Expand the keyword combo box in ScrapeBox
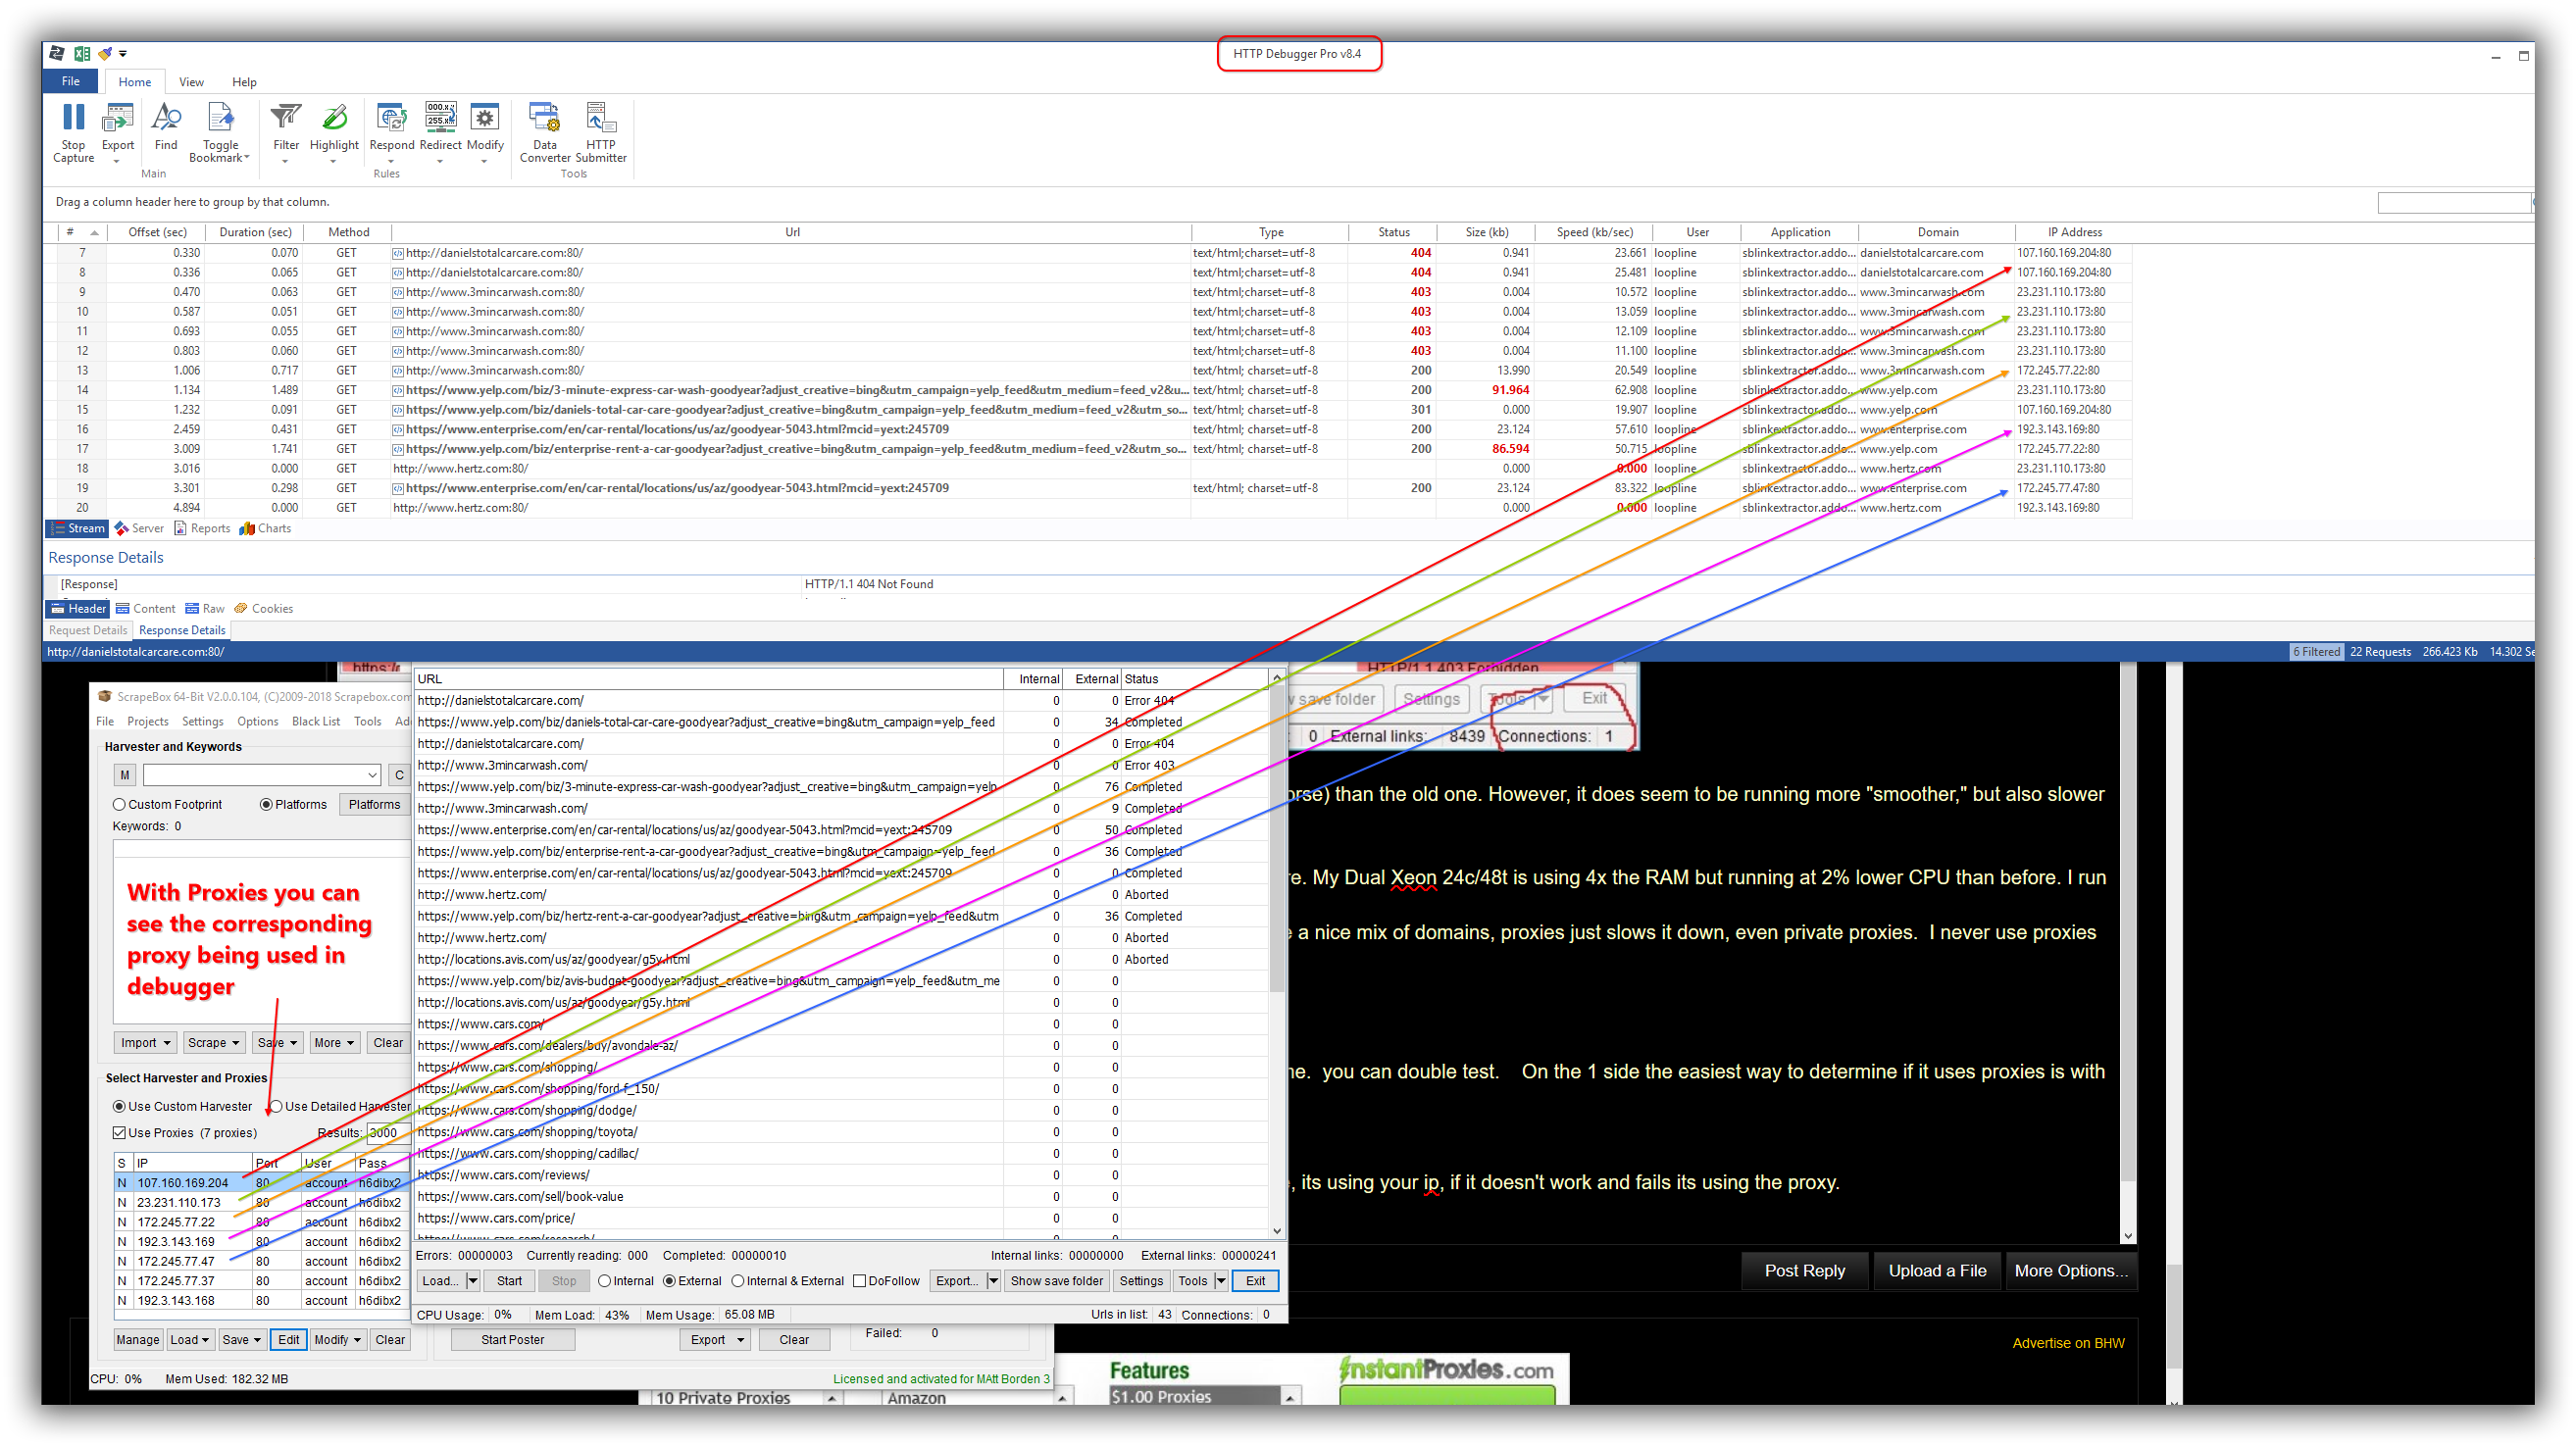This screenshot has width=2576, height=1446. tap(372, 776)
